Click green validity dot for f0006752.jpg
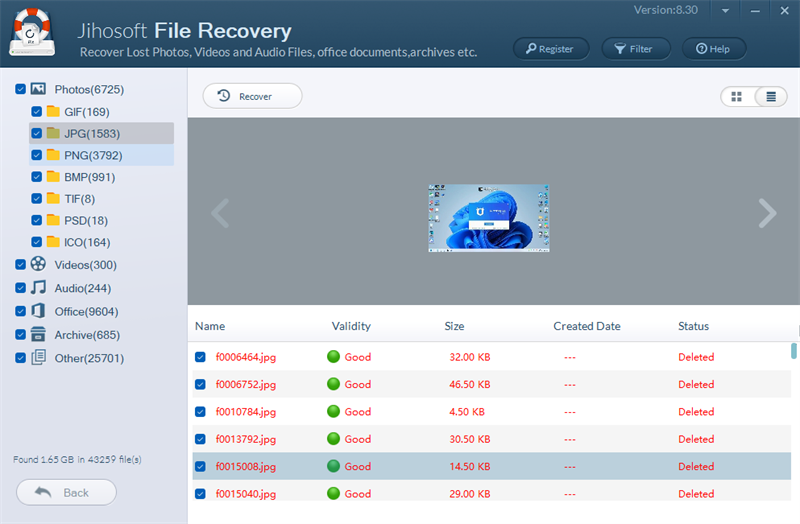 coord(333,384)
